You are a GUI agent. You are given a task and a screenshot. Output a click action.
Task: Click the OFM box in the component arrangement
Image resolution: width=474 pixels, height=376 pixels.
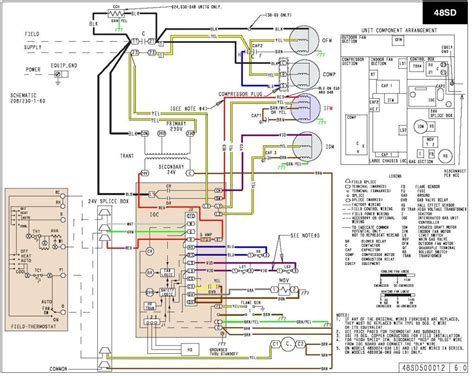(398, 40)
